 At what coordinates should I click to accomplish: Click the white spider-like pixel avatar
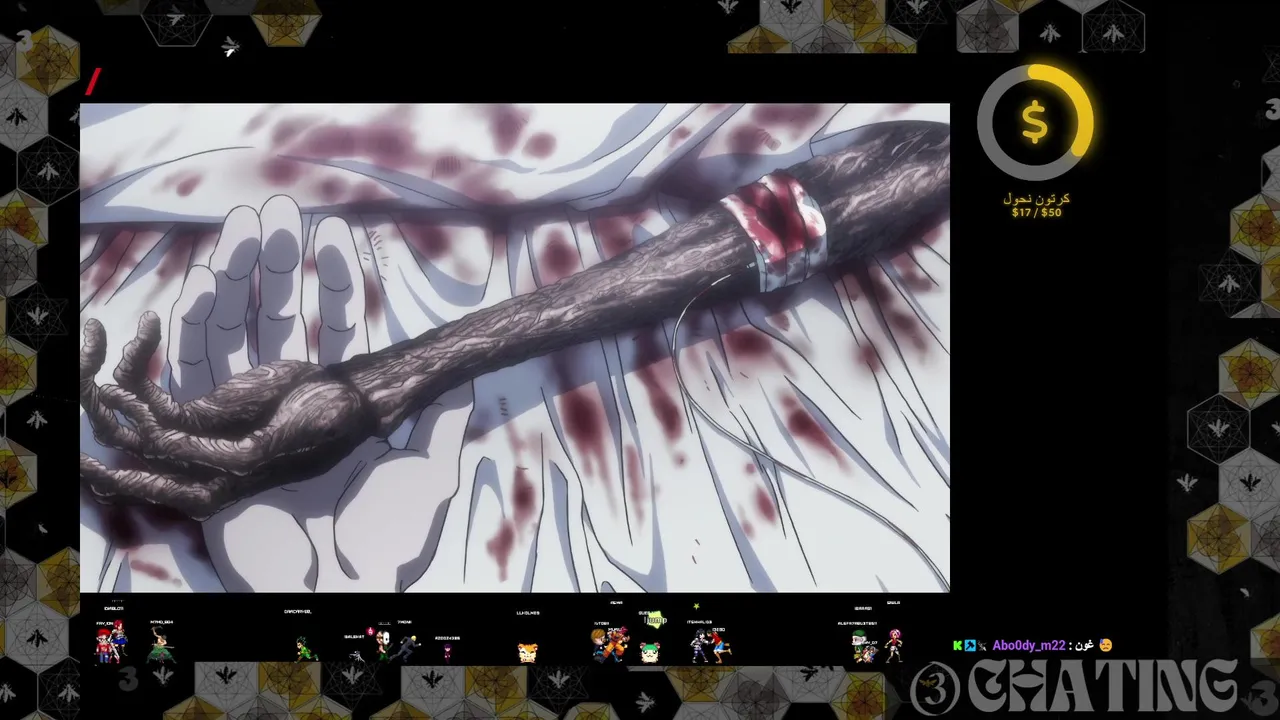click(x=357, y=657)
